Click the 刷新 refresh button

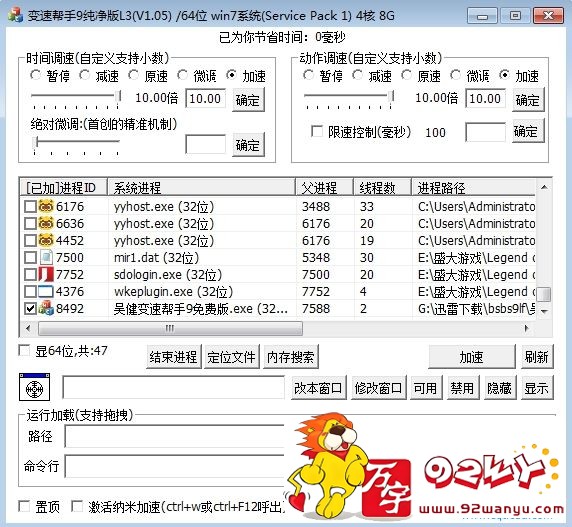[x=537, y=357]
